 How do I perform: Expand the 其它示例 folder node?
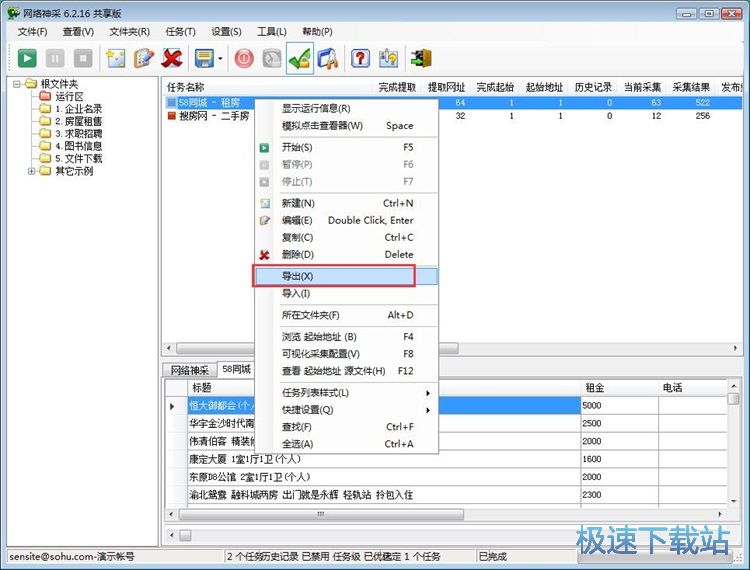point(31,171)
